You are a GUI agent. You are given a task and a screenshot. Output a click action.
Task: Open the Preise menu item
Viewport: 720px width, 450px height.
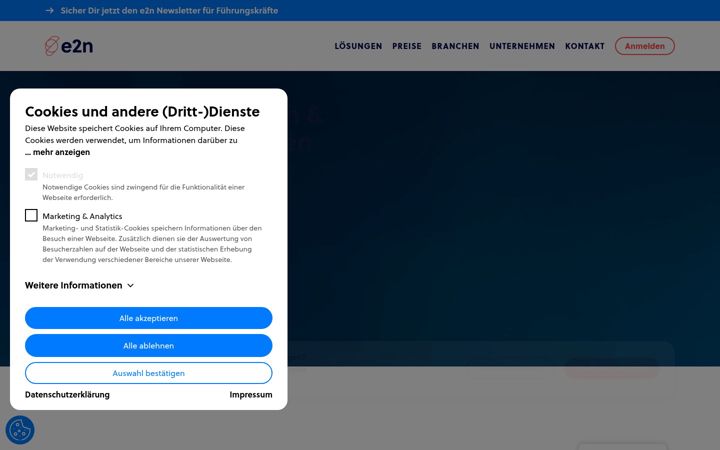click(x=407, y=46)
